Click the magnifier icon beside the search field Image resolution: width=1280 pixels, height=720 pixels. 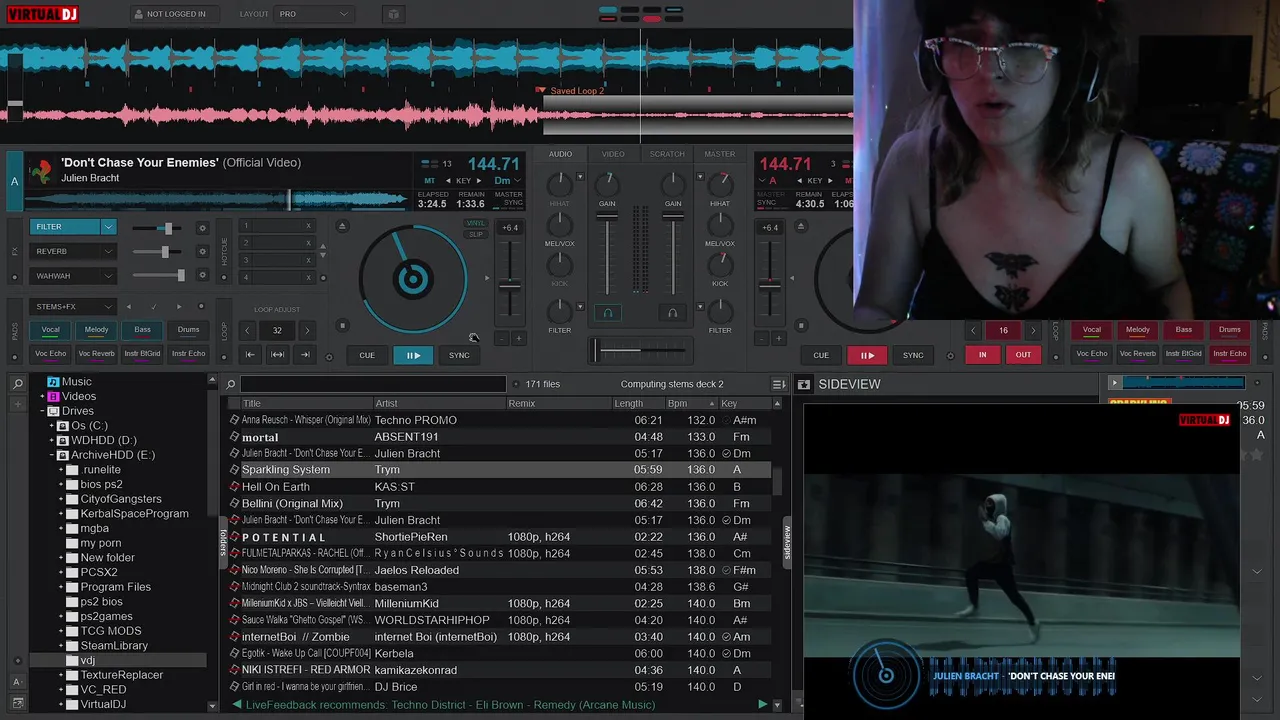tap(231, 384)
